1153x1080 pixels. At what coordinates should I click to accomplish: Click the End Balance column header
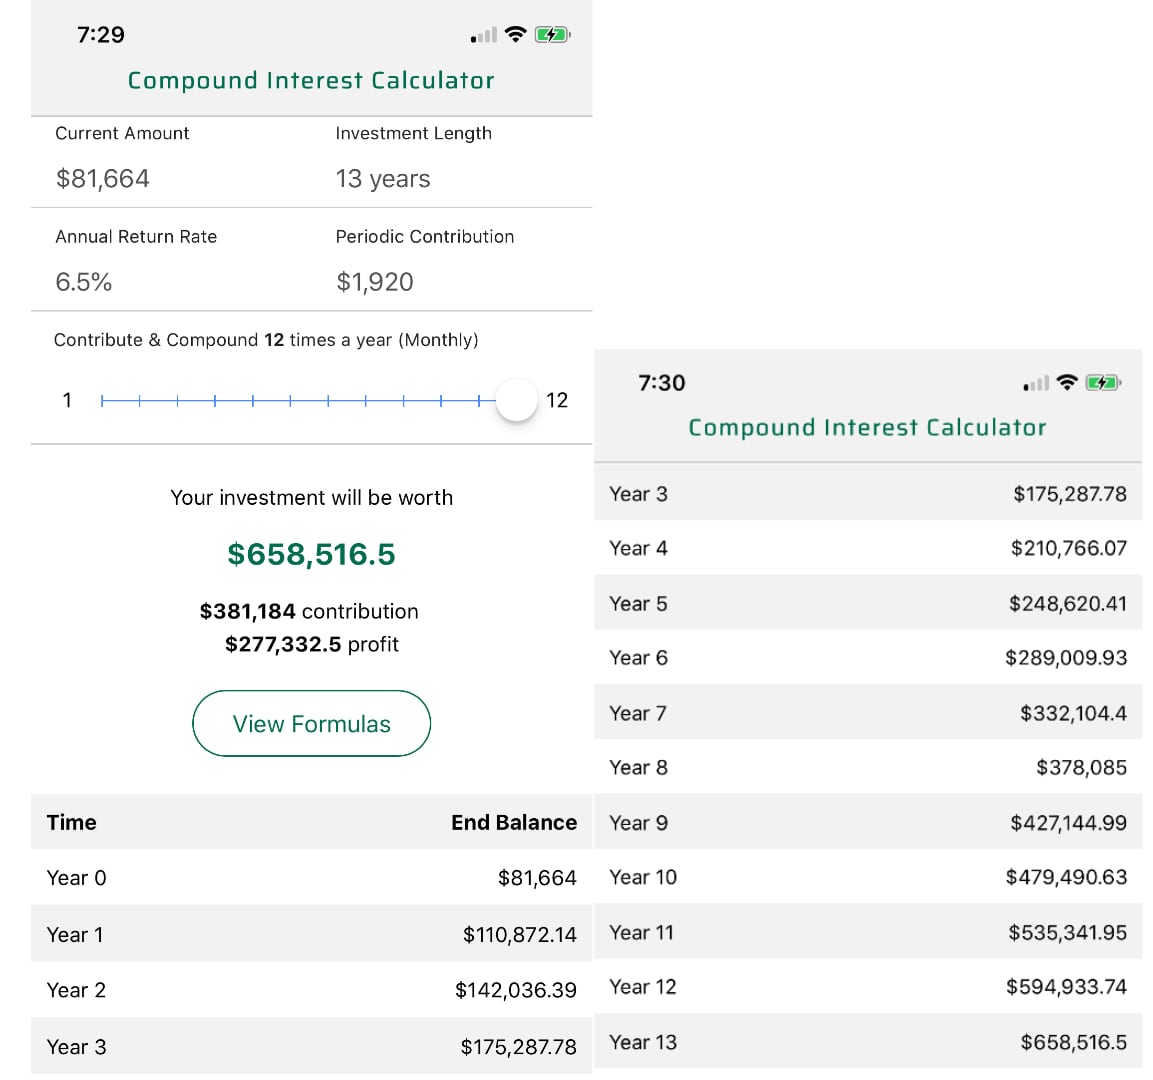point(513,822)
